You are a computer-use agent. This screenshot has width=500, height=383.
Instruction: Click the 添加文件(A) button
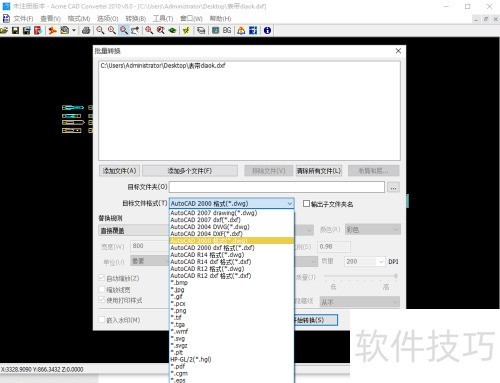click(119, 171)
